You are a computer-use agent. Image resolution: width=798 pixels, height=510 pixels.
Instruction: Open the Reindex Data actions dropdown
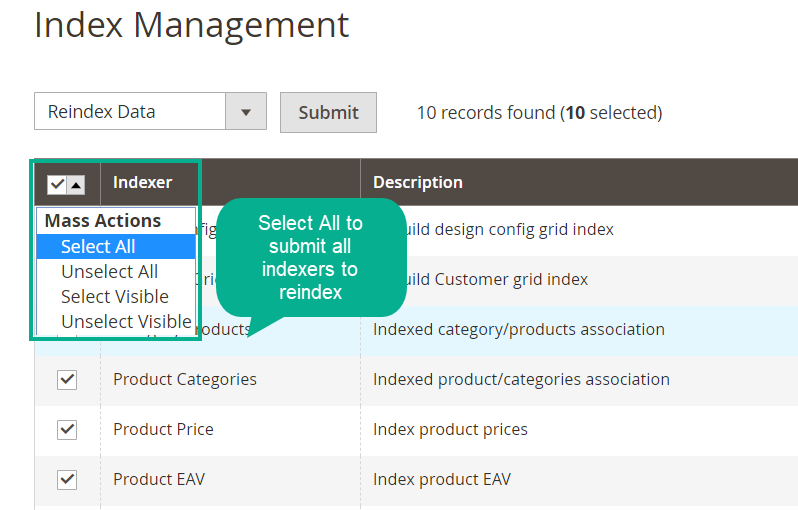point(130,112)
